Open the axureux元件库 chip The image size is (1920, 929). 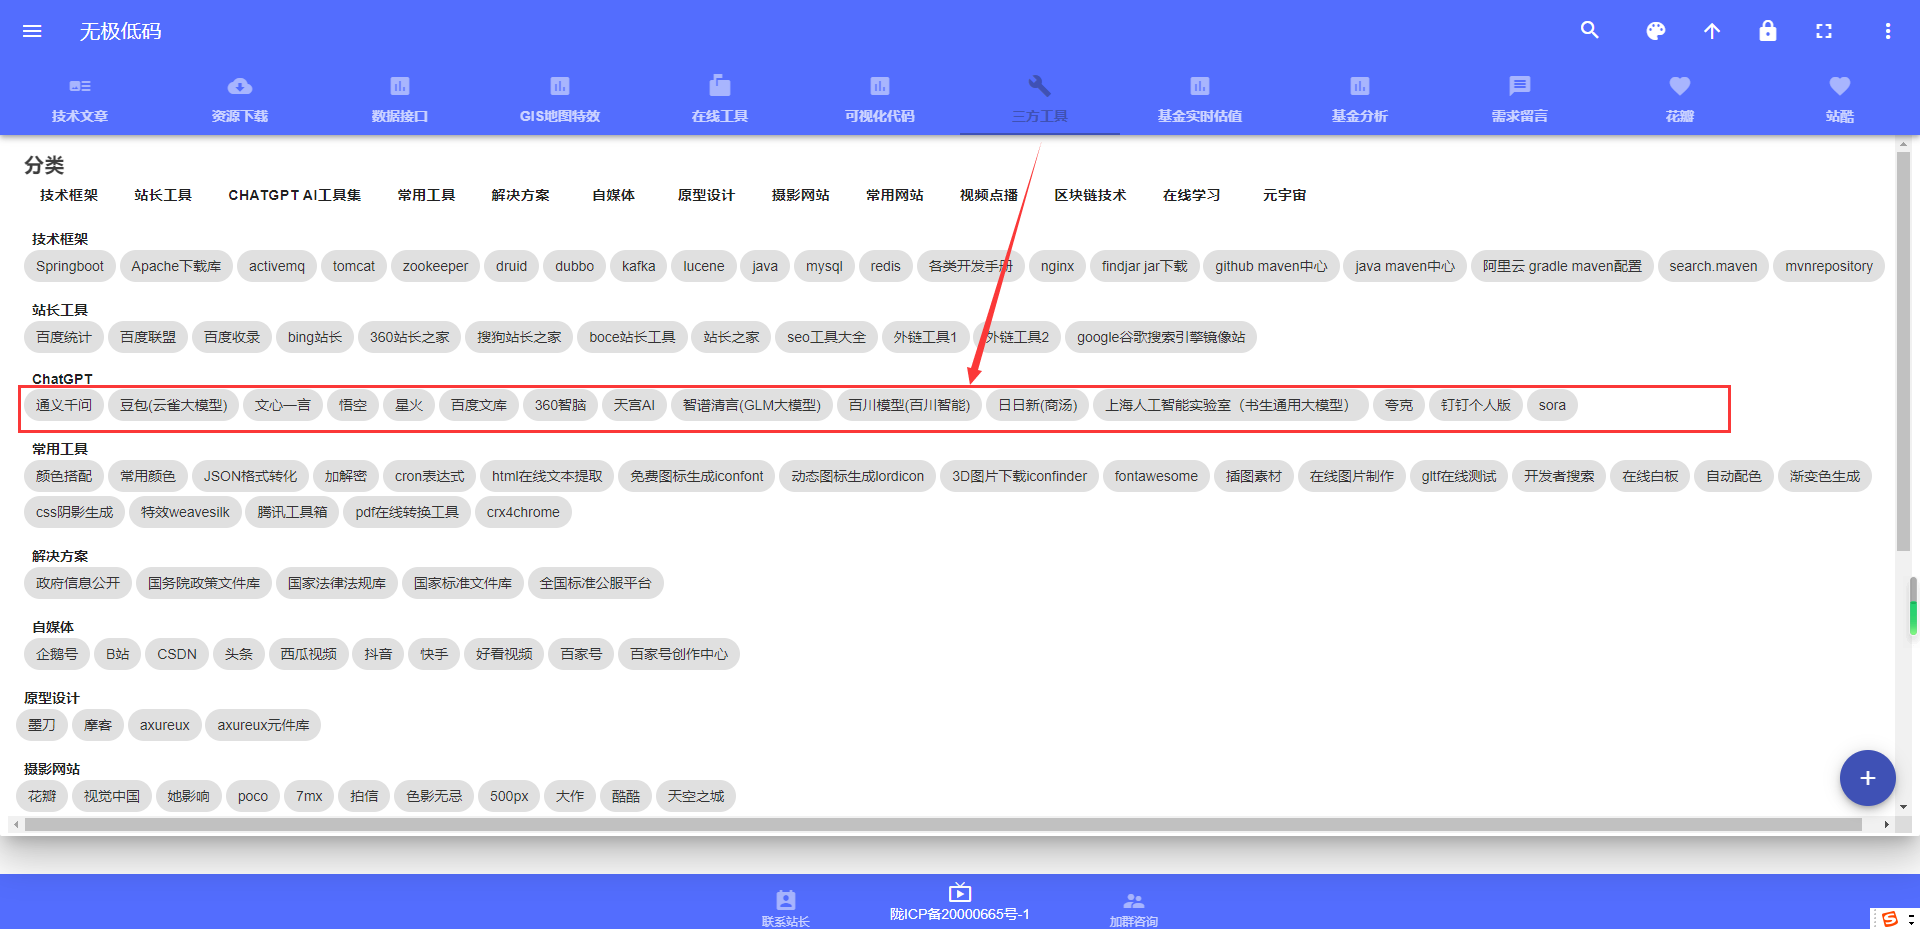coord(263,725)
